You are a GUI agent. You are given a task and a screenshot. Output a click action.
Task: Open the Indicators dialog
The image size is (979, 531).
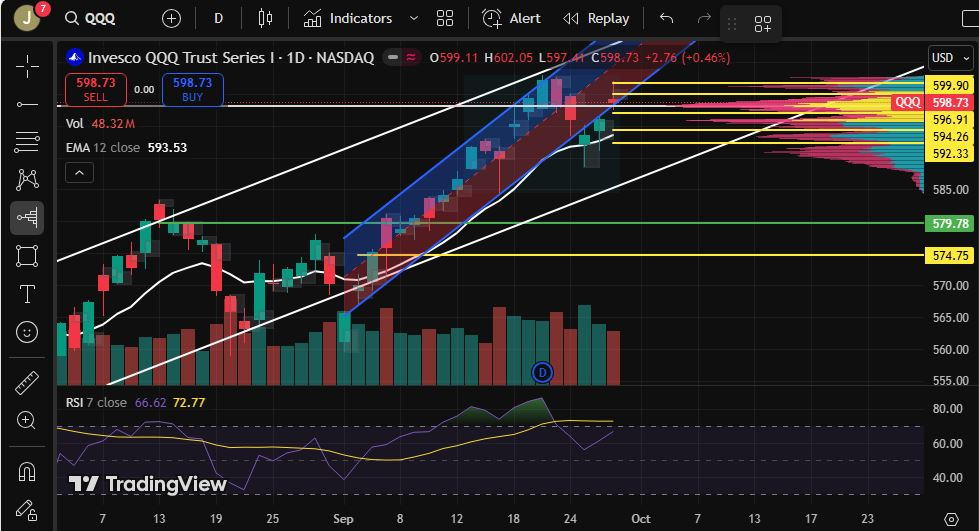(x=348, y=19)
